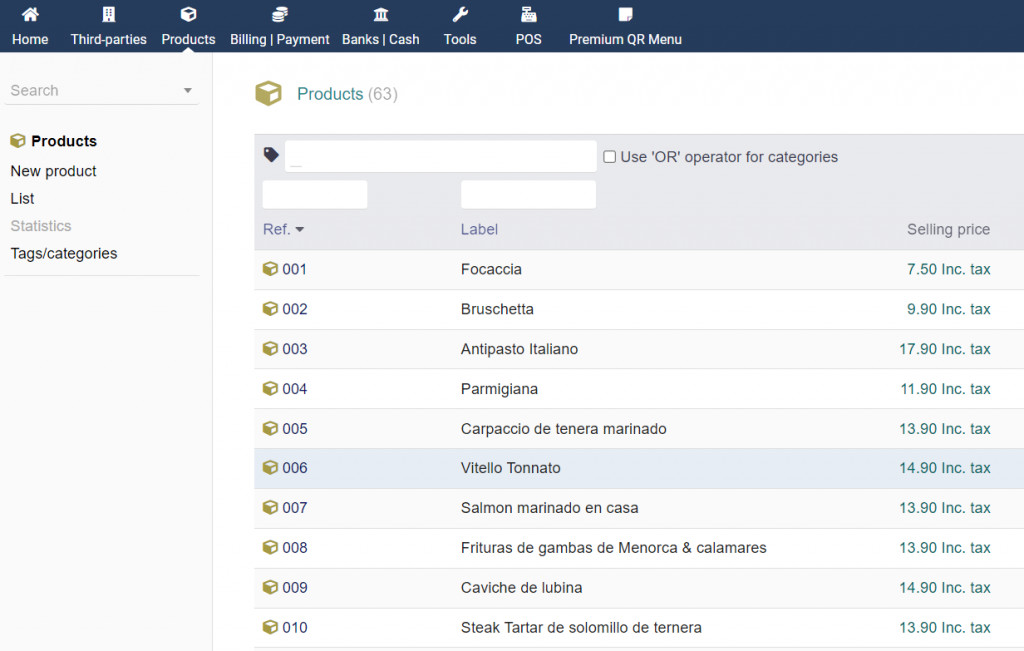Select Tags/categories in left sidebar
The height and width of the screenshot is (651, 1024).
[64, 254]
